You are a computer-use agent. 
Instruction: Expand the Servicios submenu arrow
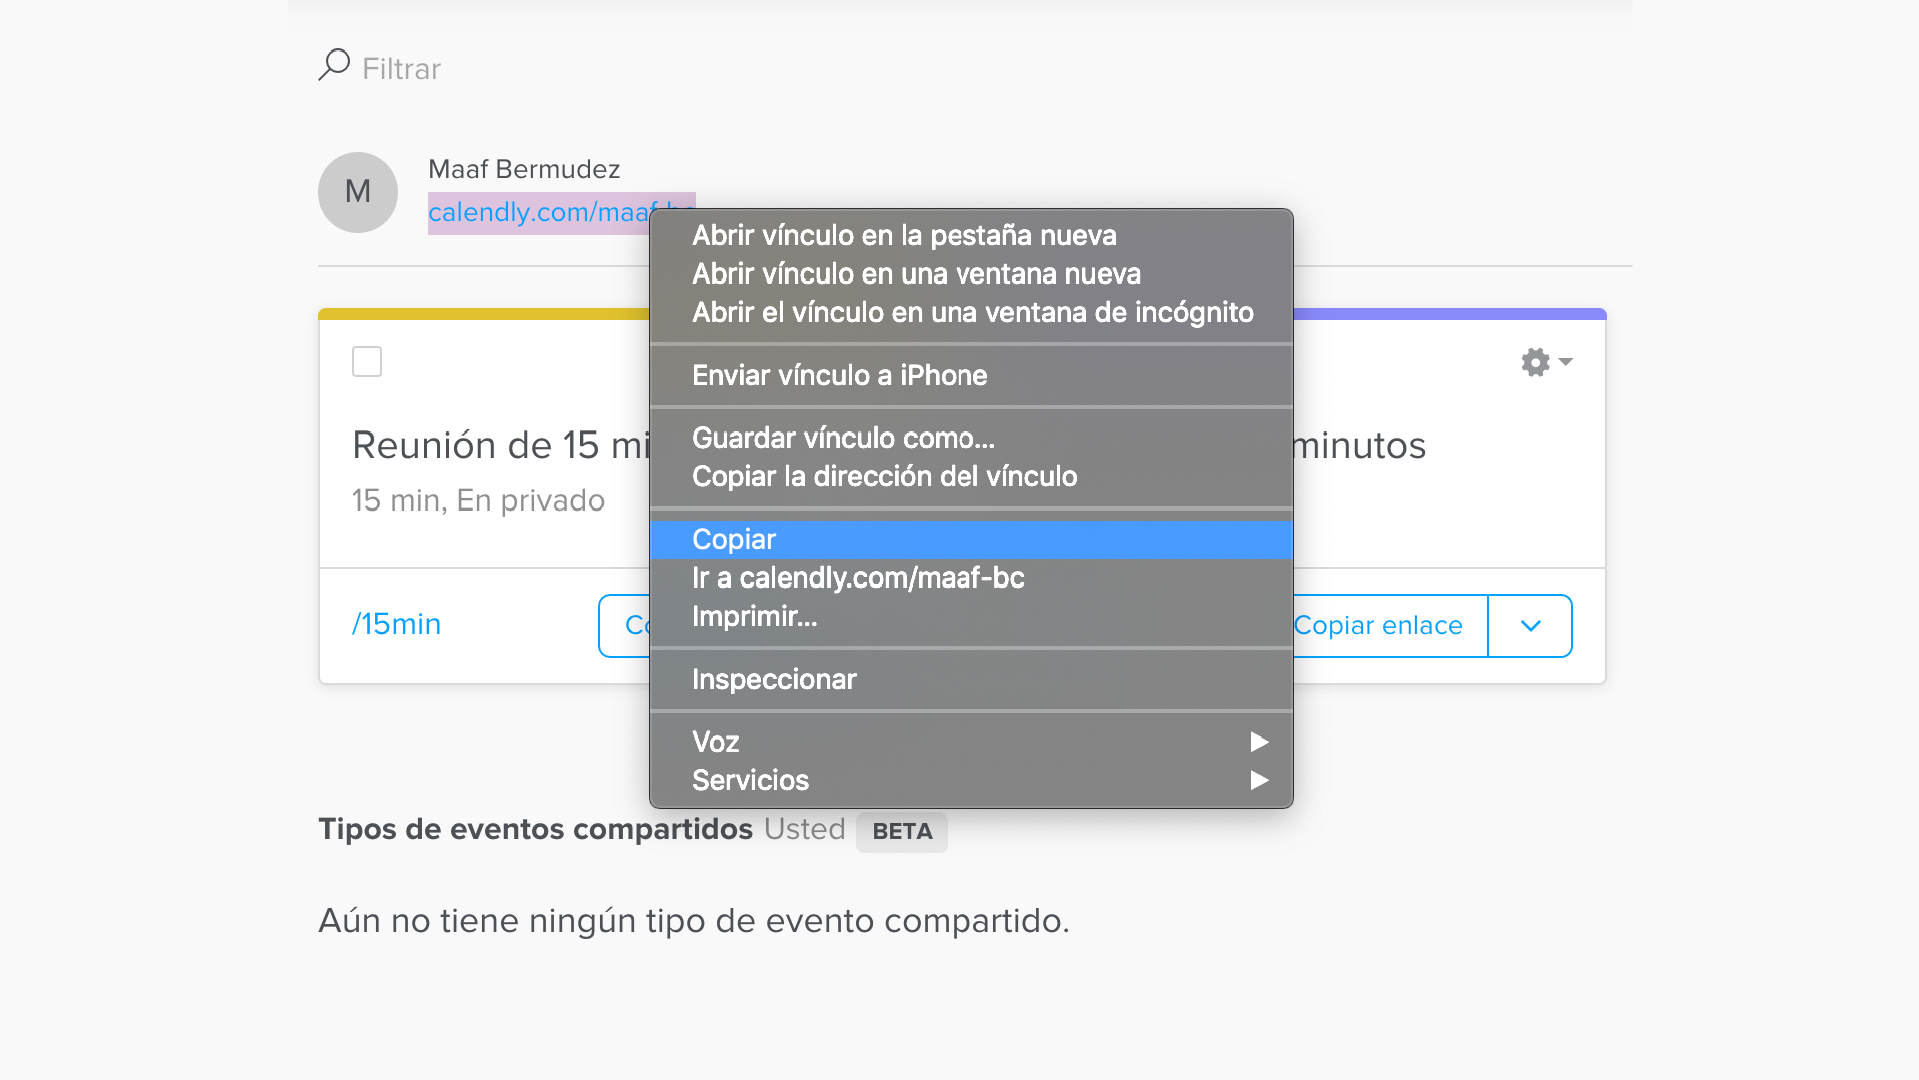point(1259,780)
